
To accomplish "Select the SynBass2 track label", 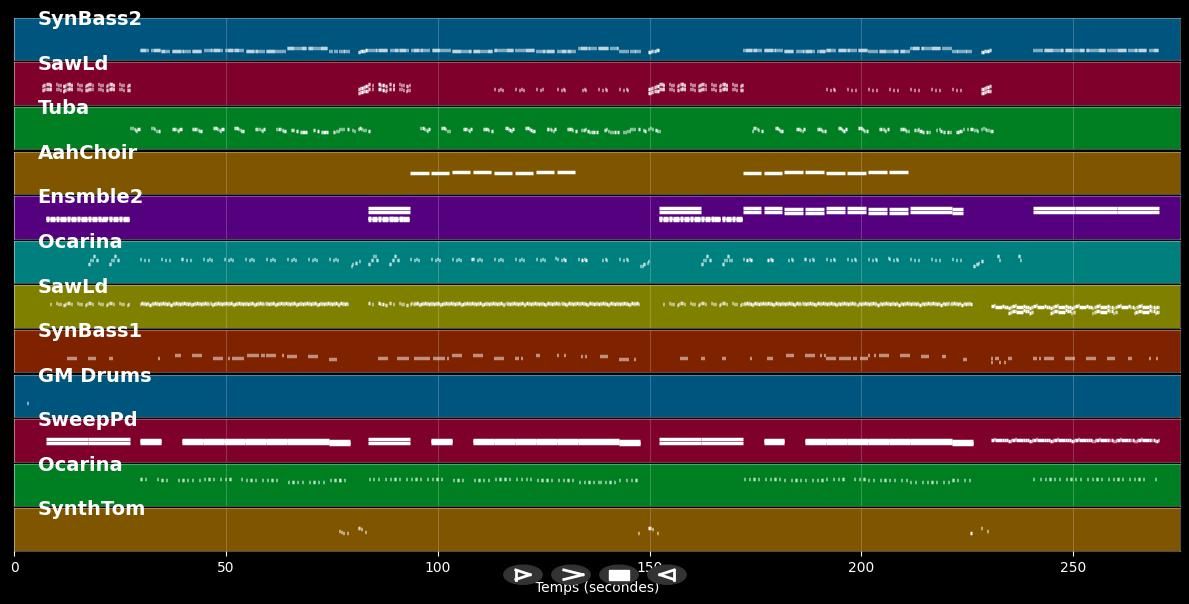I will 90,19.
